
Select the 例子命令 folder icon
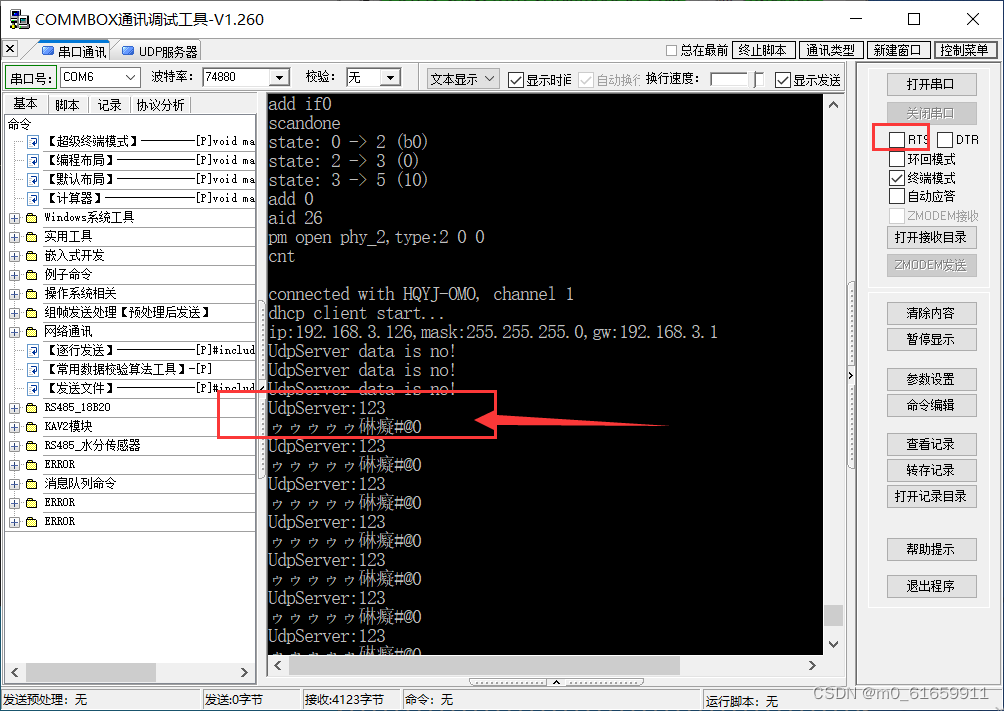pos(31,275)
